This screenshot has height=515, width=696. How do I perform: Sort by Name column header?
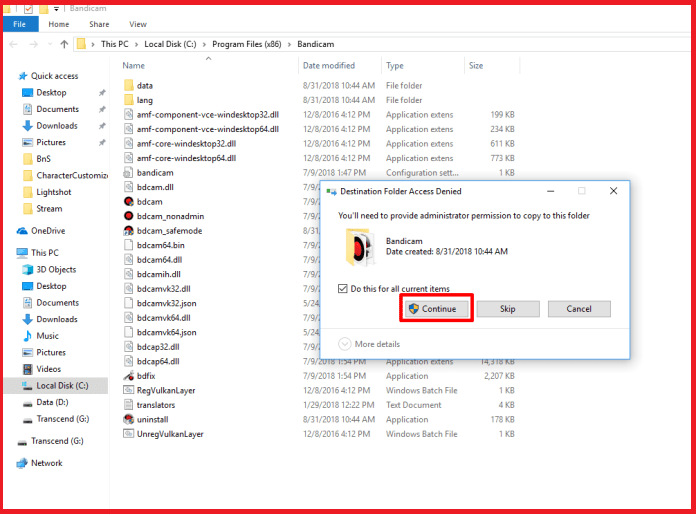[134, 65]
